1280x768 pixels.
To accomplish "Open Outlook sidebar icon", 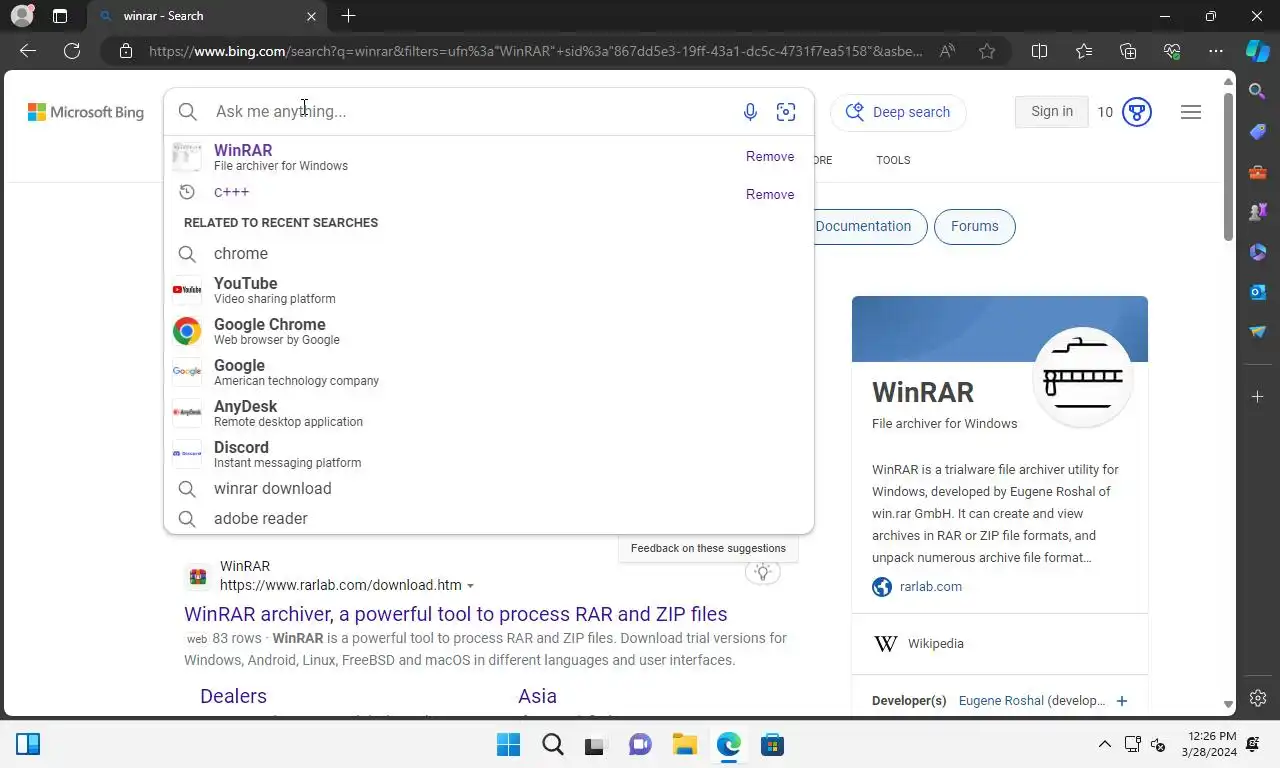I will (x=1258, y=292).
